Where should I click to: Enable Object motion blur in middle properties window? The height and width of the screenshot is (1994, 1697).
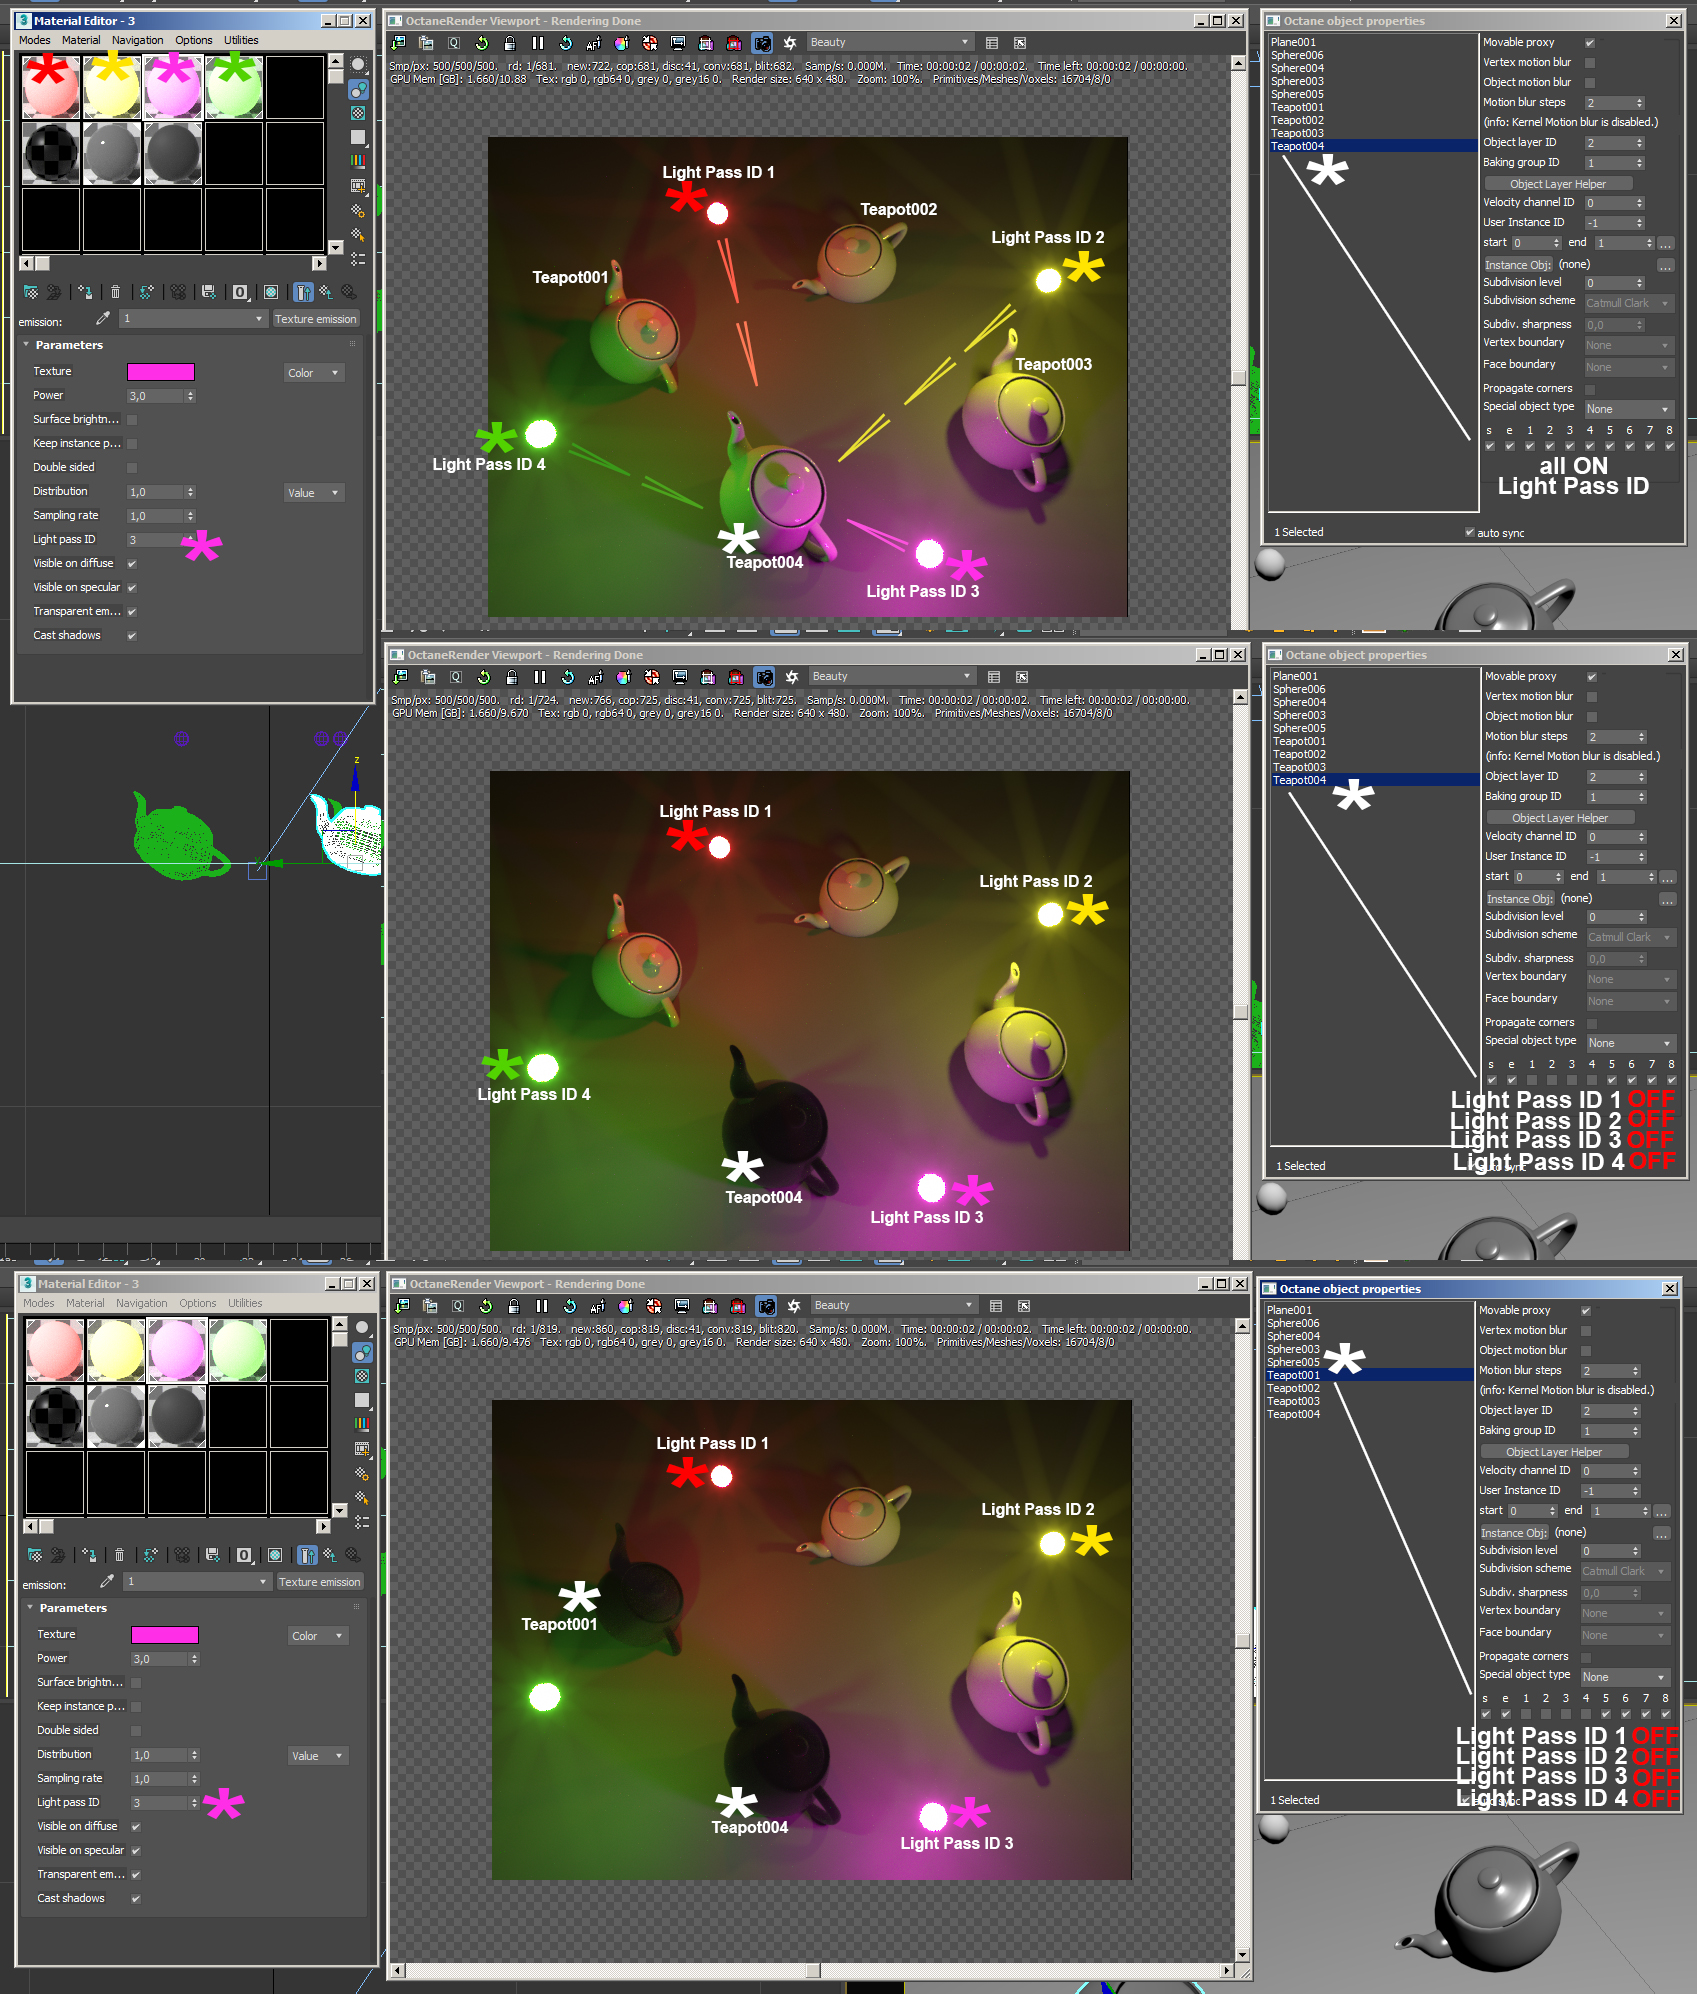click(x=1592, y=717)
